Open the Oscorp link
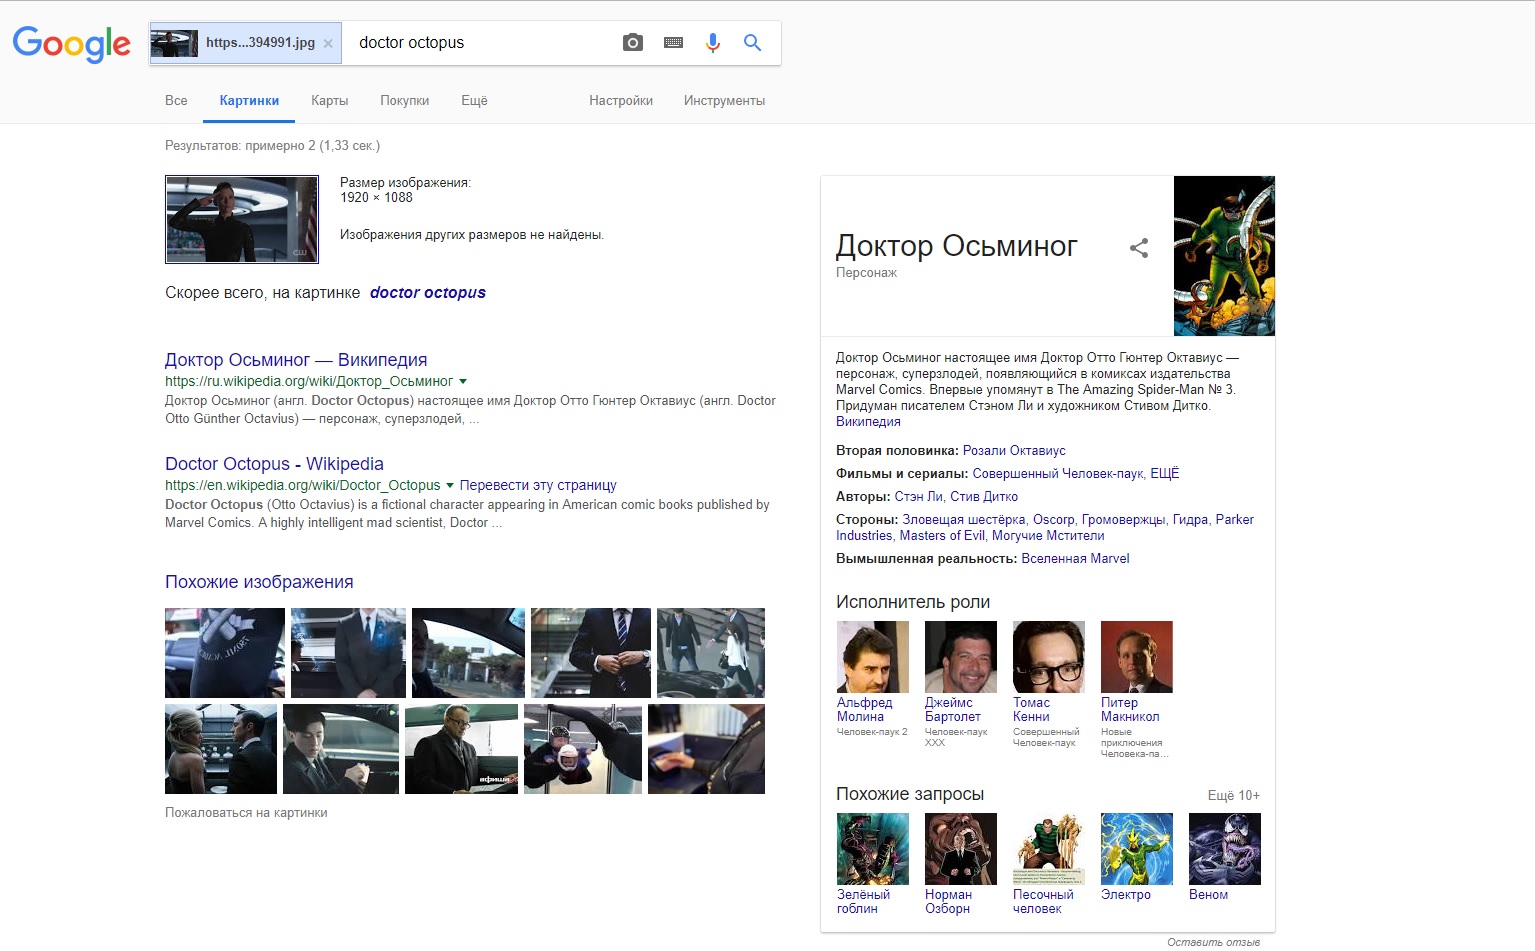The image size is (1535, 951). pos(1054,520)
